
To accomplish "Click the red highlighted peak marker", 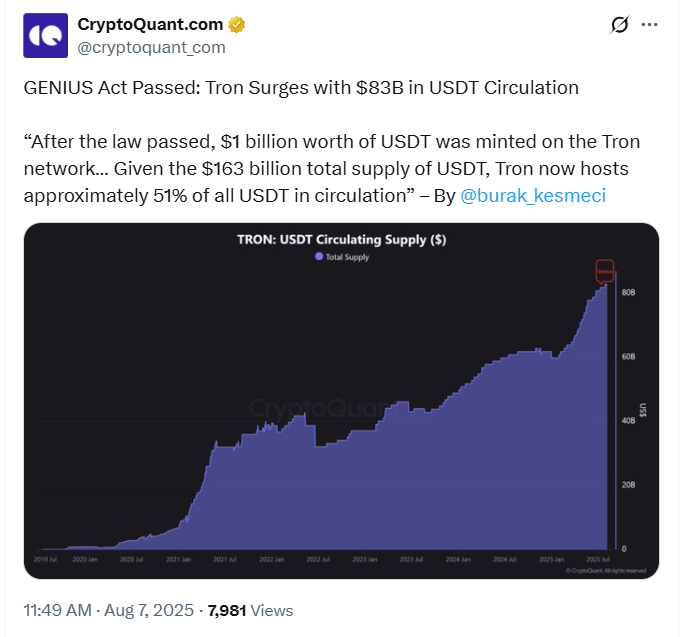I will pyautogui.click(x=605, y=270).
